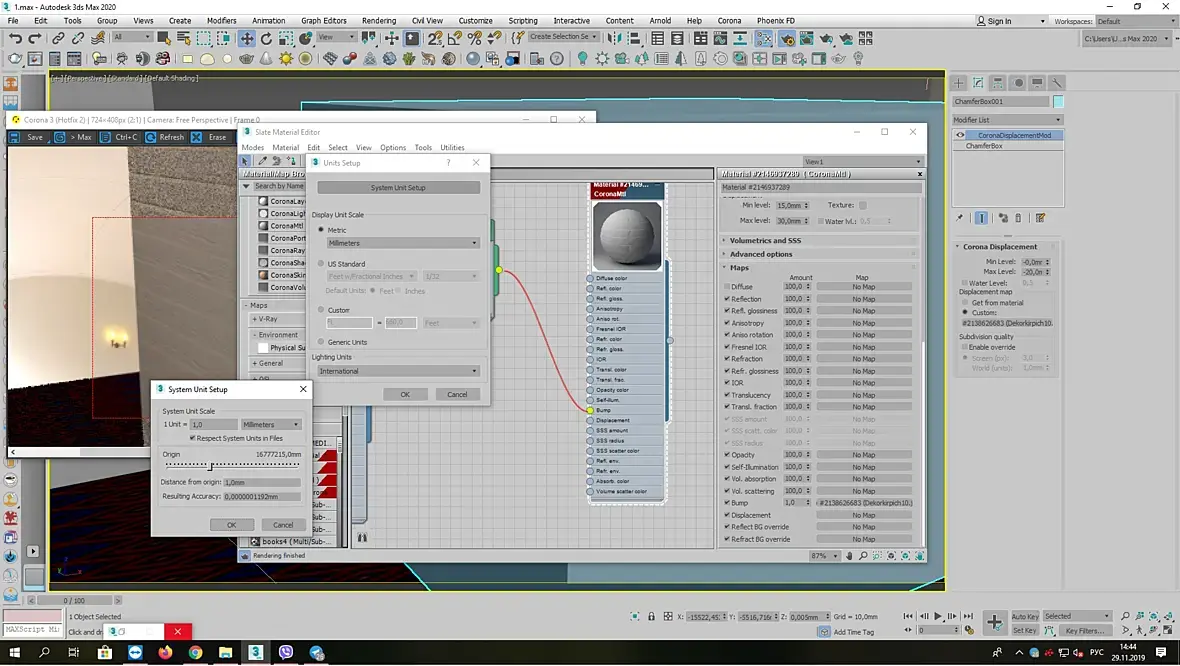
Task: Open the Rendering menu
Action: [x=378, y=20]
